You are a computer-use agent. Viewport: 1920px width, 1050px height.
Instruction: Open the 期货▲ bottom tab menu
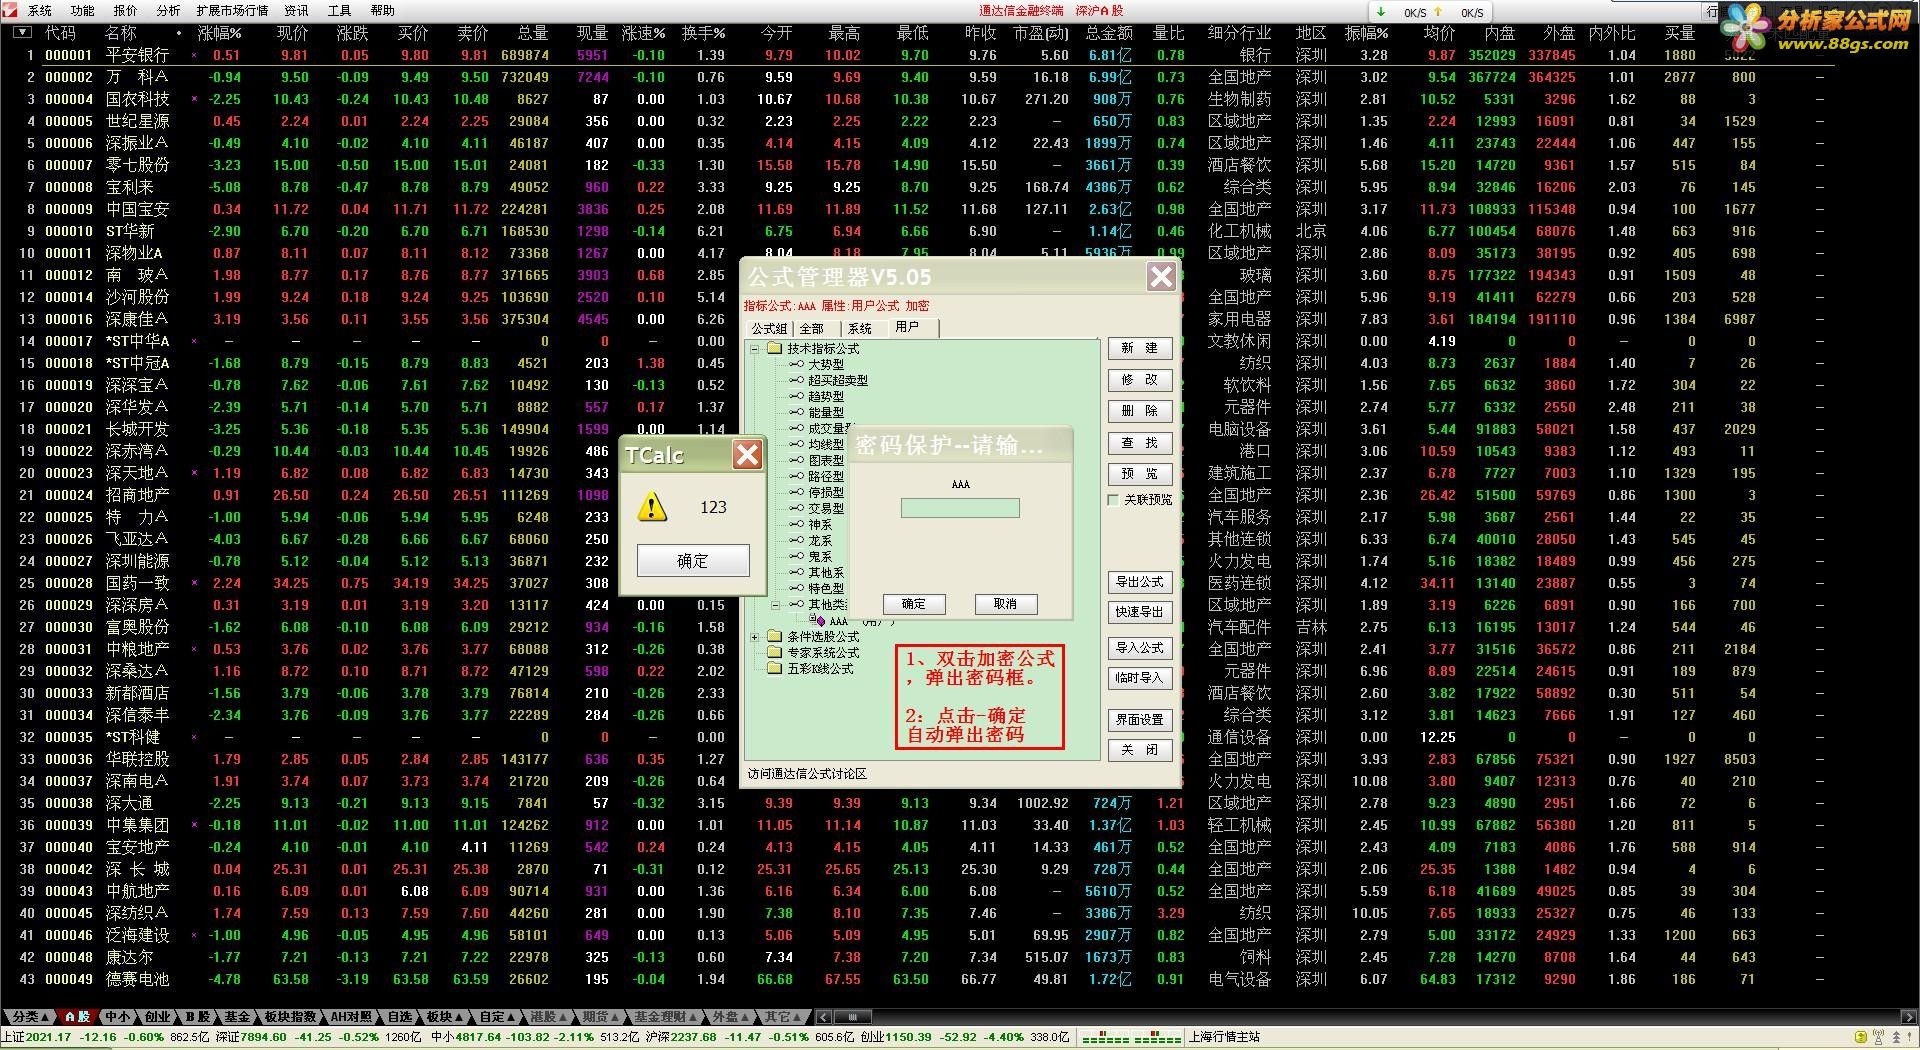coord(602,1017)
